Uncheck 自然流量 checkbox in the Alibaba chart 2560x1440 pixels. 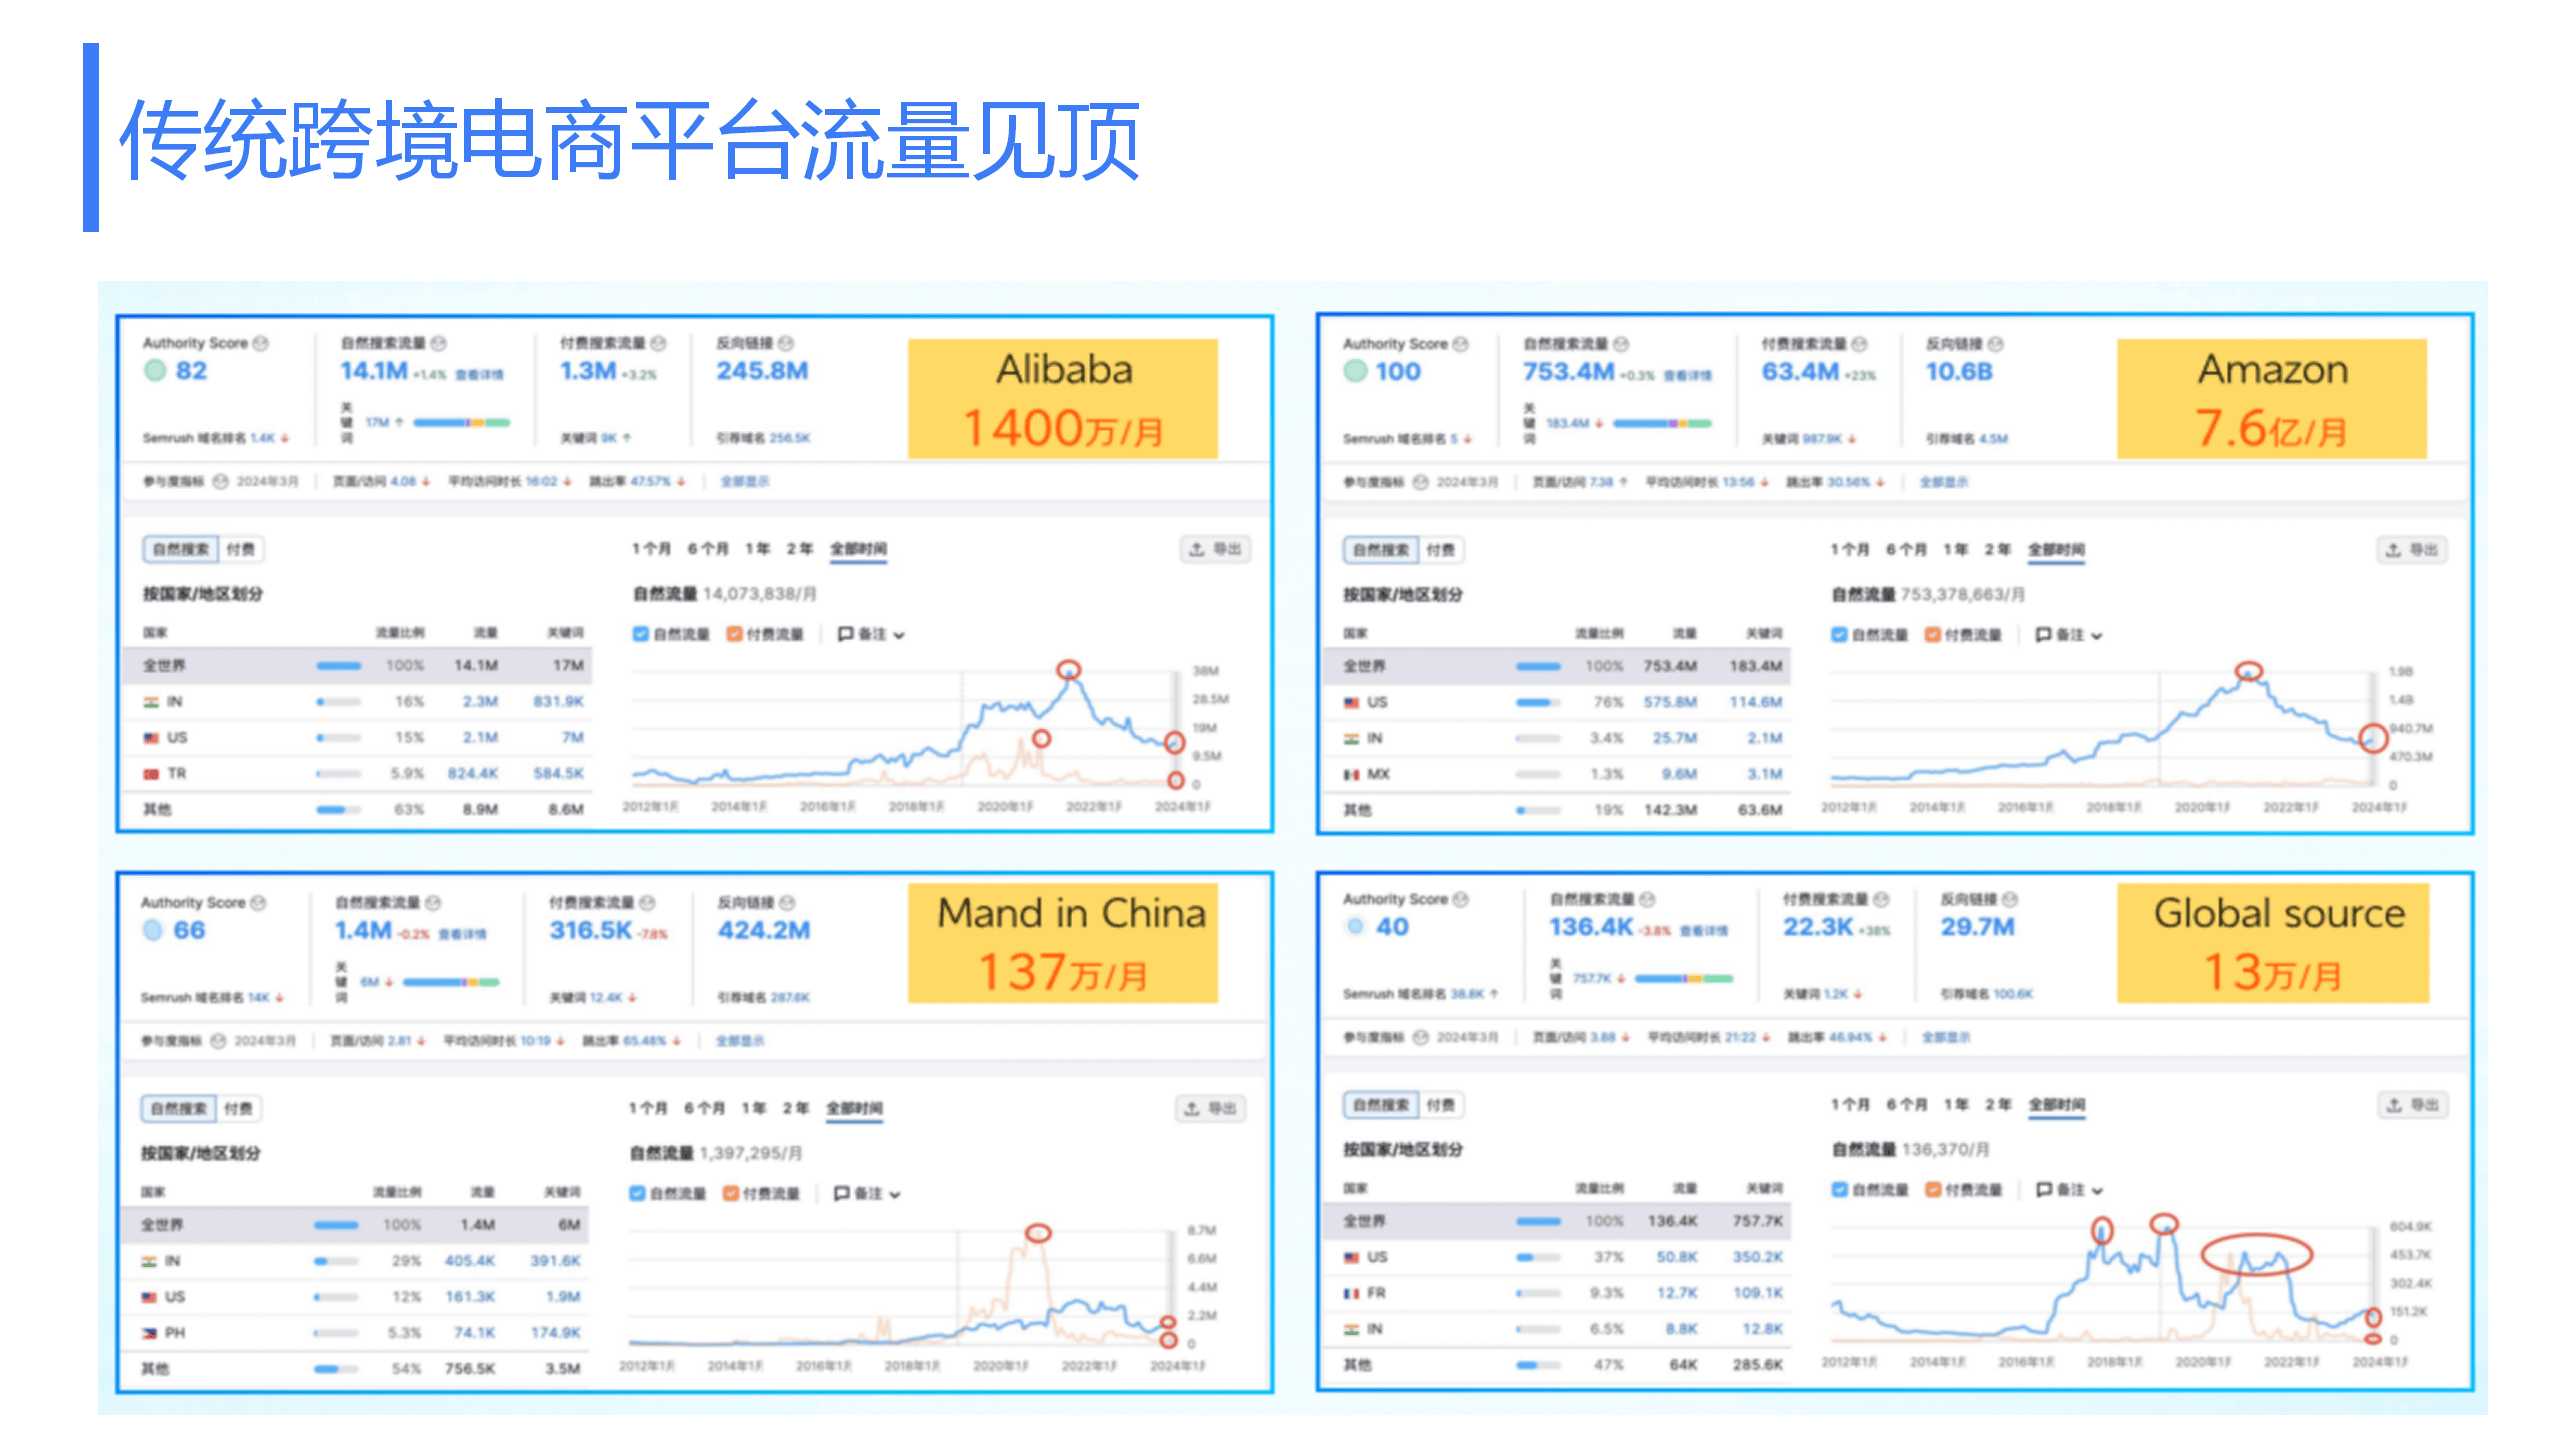pos(641,634)
